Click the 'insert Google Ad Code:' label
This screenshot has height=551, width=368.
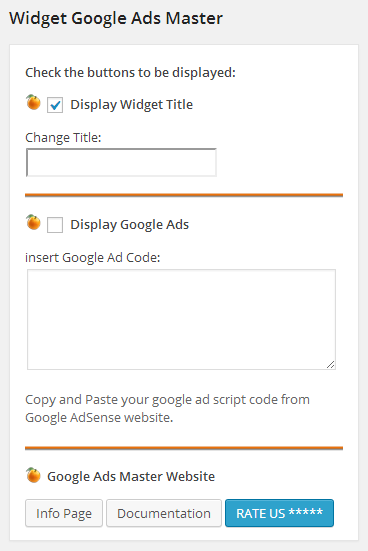pyautogui.click(x=93, y=258)
